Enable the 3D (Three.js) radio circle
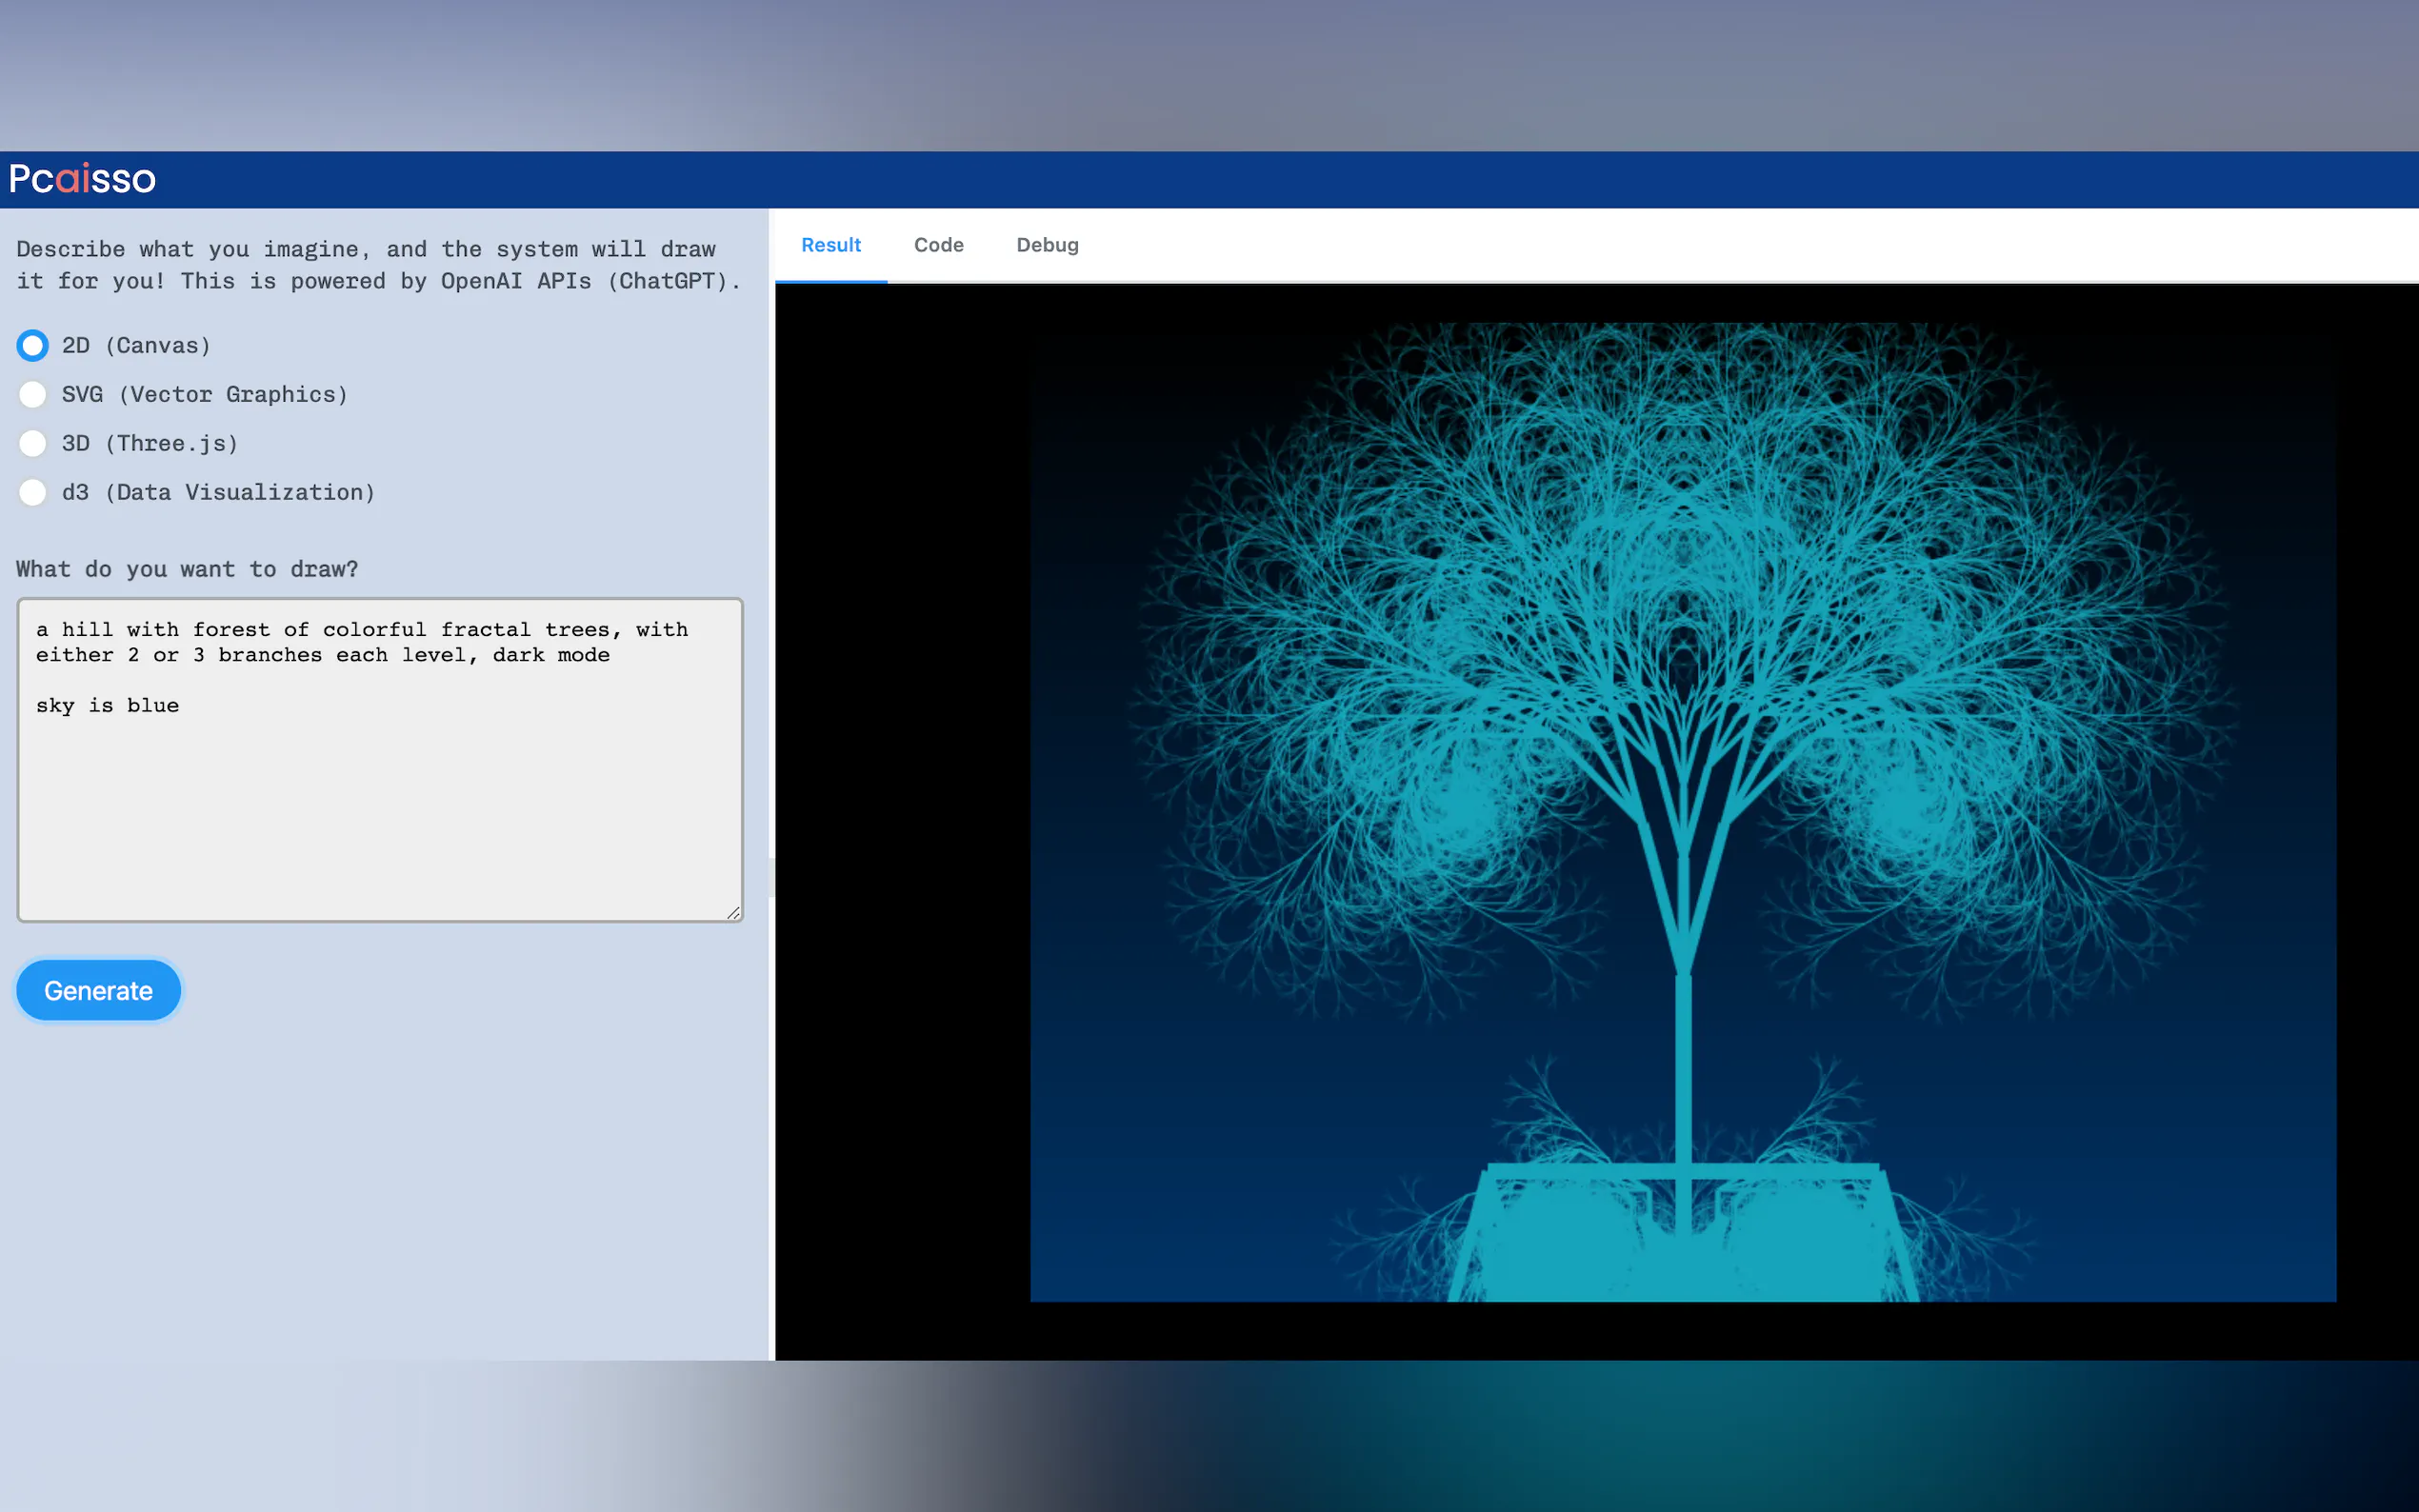The width and height of the screenshot is (2419, 1512). (33, 443)
